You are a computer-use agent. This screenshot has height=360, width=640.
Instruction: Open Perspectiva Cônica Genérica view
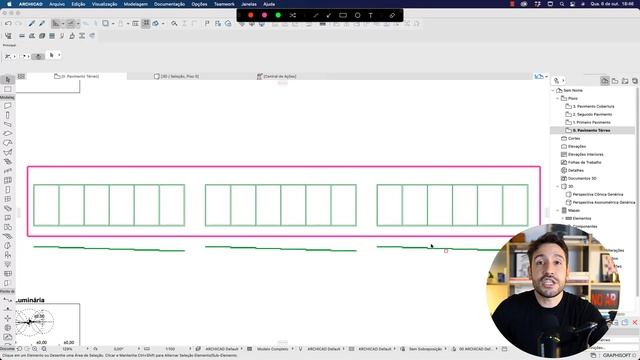[598, 195]
